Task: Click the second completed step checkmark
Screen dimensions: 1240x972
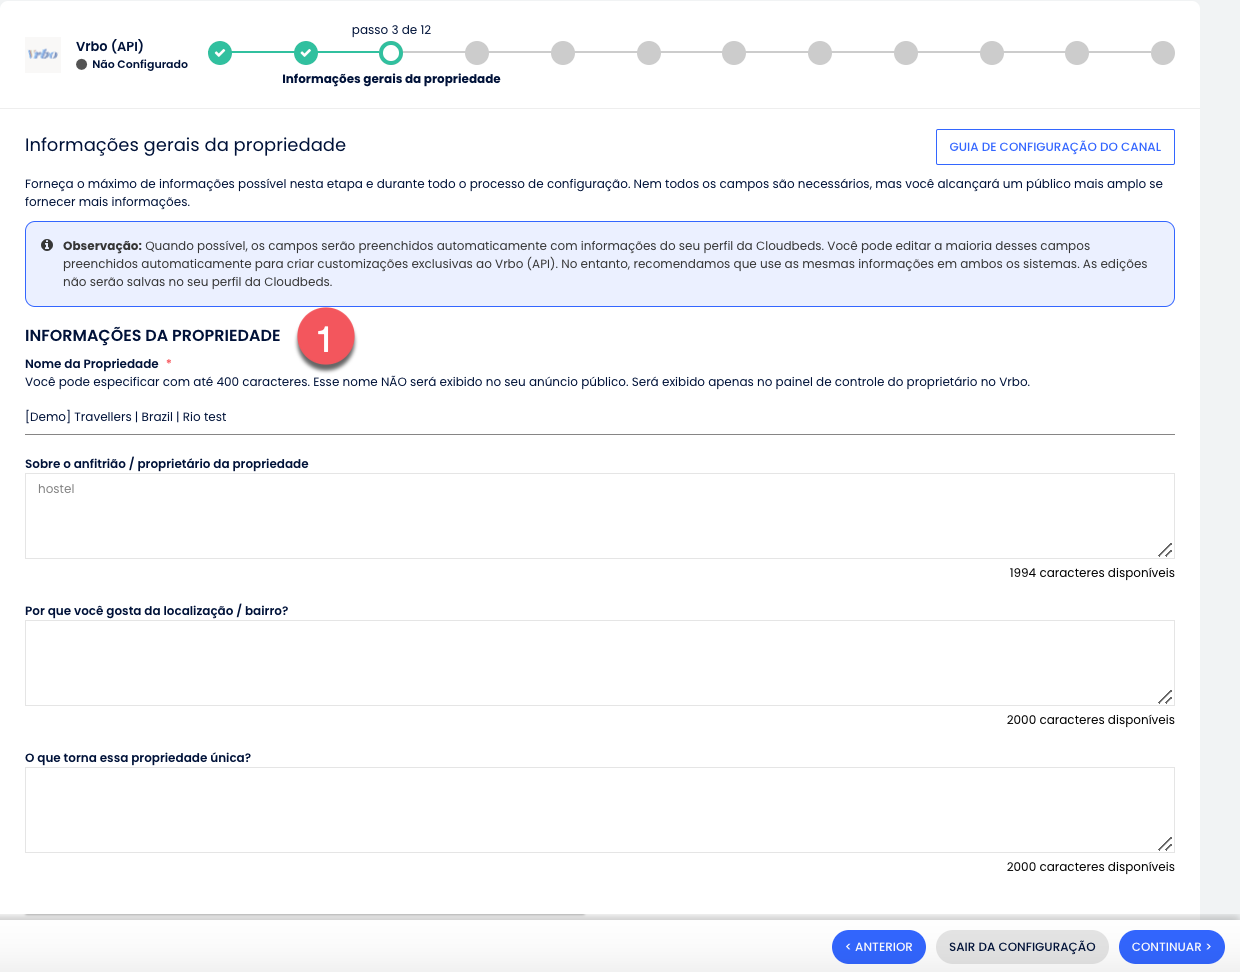Action: [x=306, y=53]
